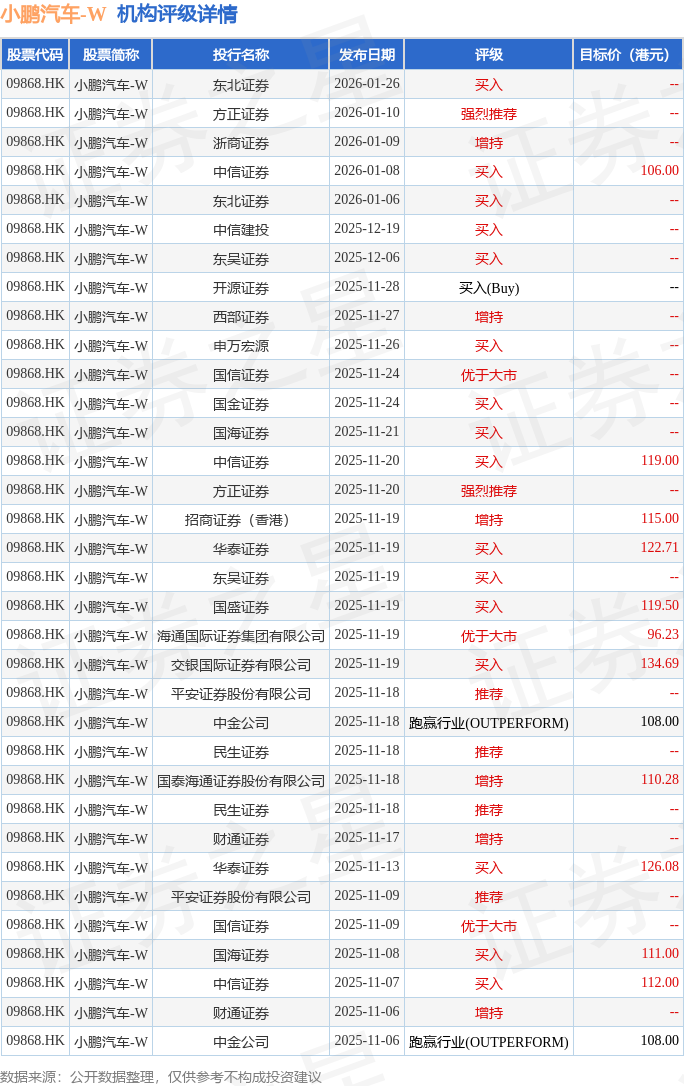This screenshot has height=1086, width=684.
Task: Click 跑赢行业(OUTPERFORM) in the 2025-11-18 row
Action: (x=489, y=723)
